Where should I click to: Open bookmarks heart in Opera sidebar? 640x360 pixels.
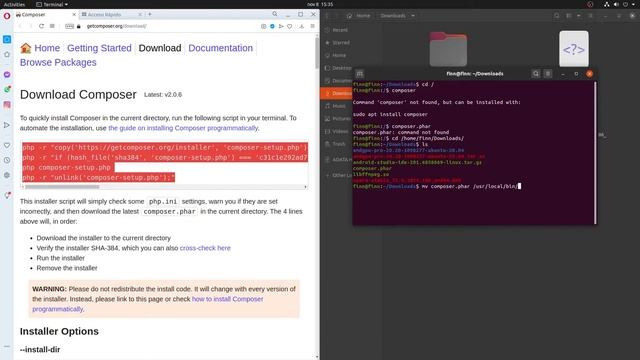click(7, 145)
